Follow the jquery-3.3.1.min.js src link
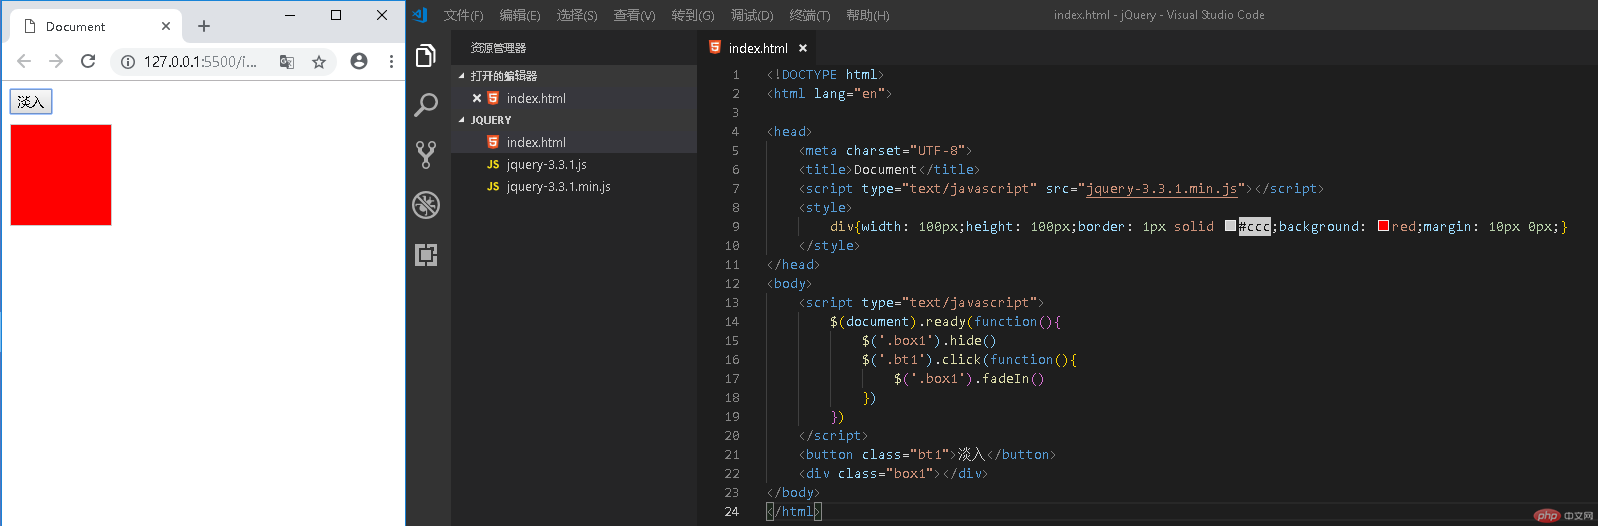This screenshot has height=526, width=1598. coord(1162,188)
